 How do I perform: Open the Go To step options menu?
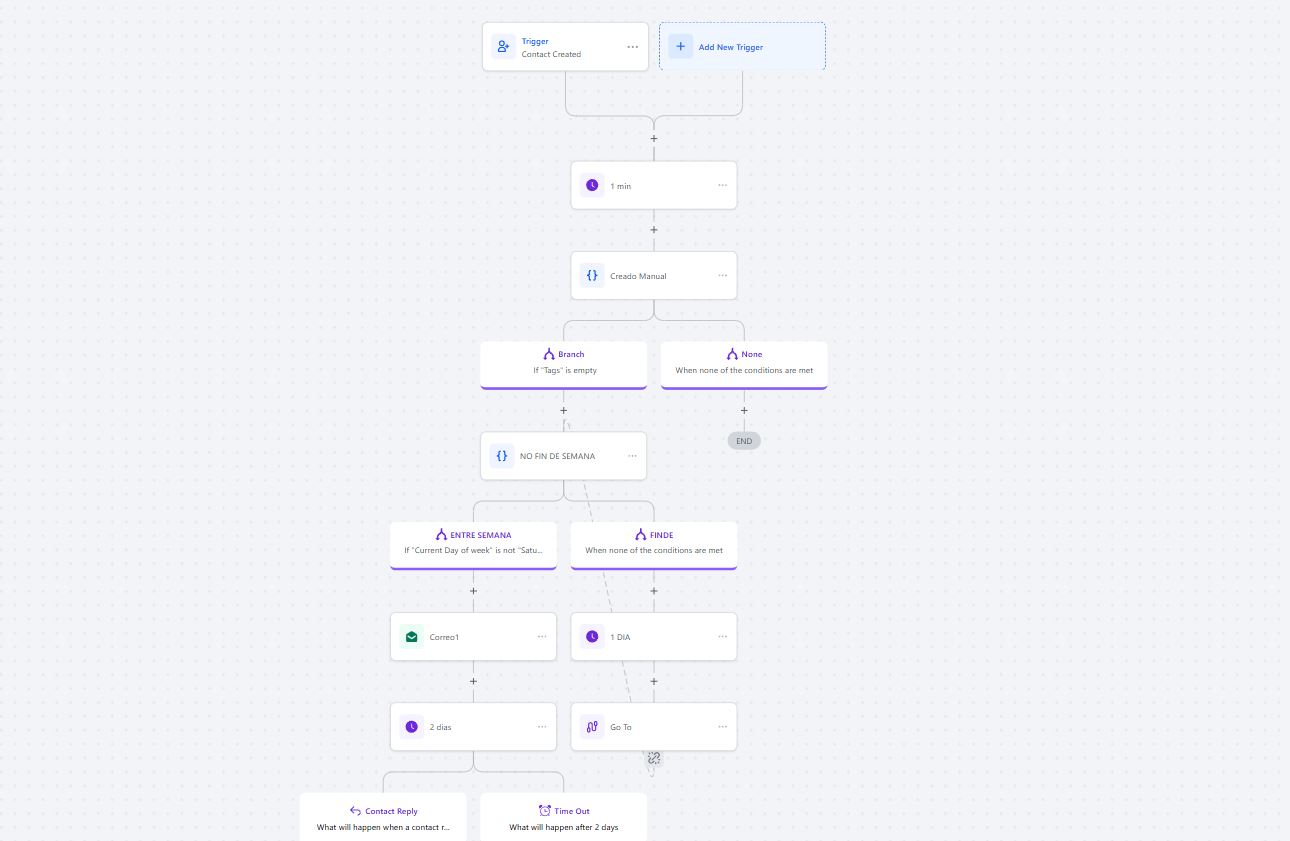pyautogui.click(x=722, y=727)
